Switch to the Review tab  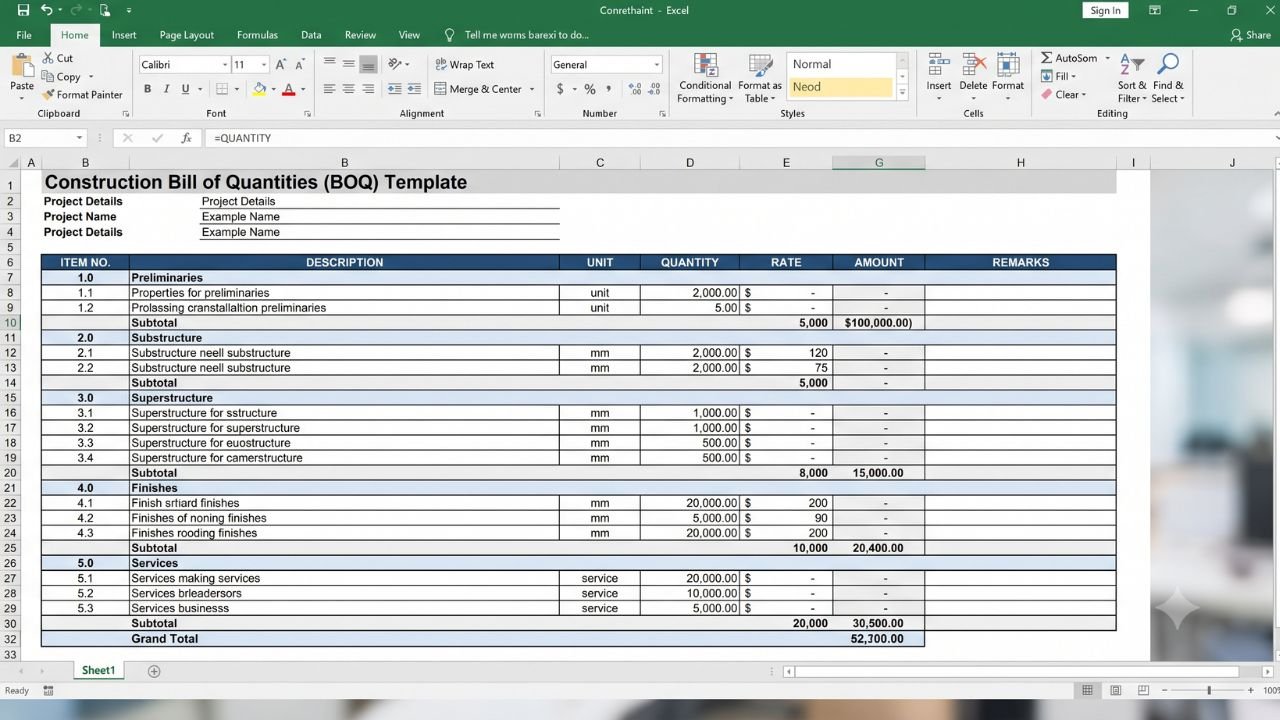tap(360, 35)
